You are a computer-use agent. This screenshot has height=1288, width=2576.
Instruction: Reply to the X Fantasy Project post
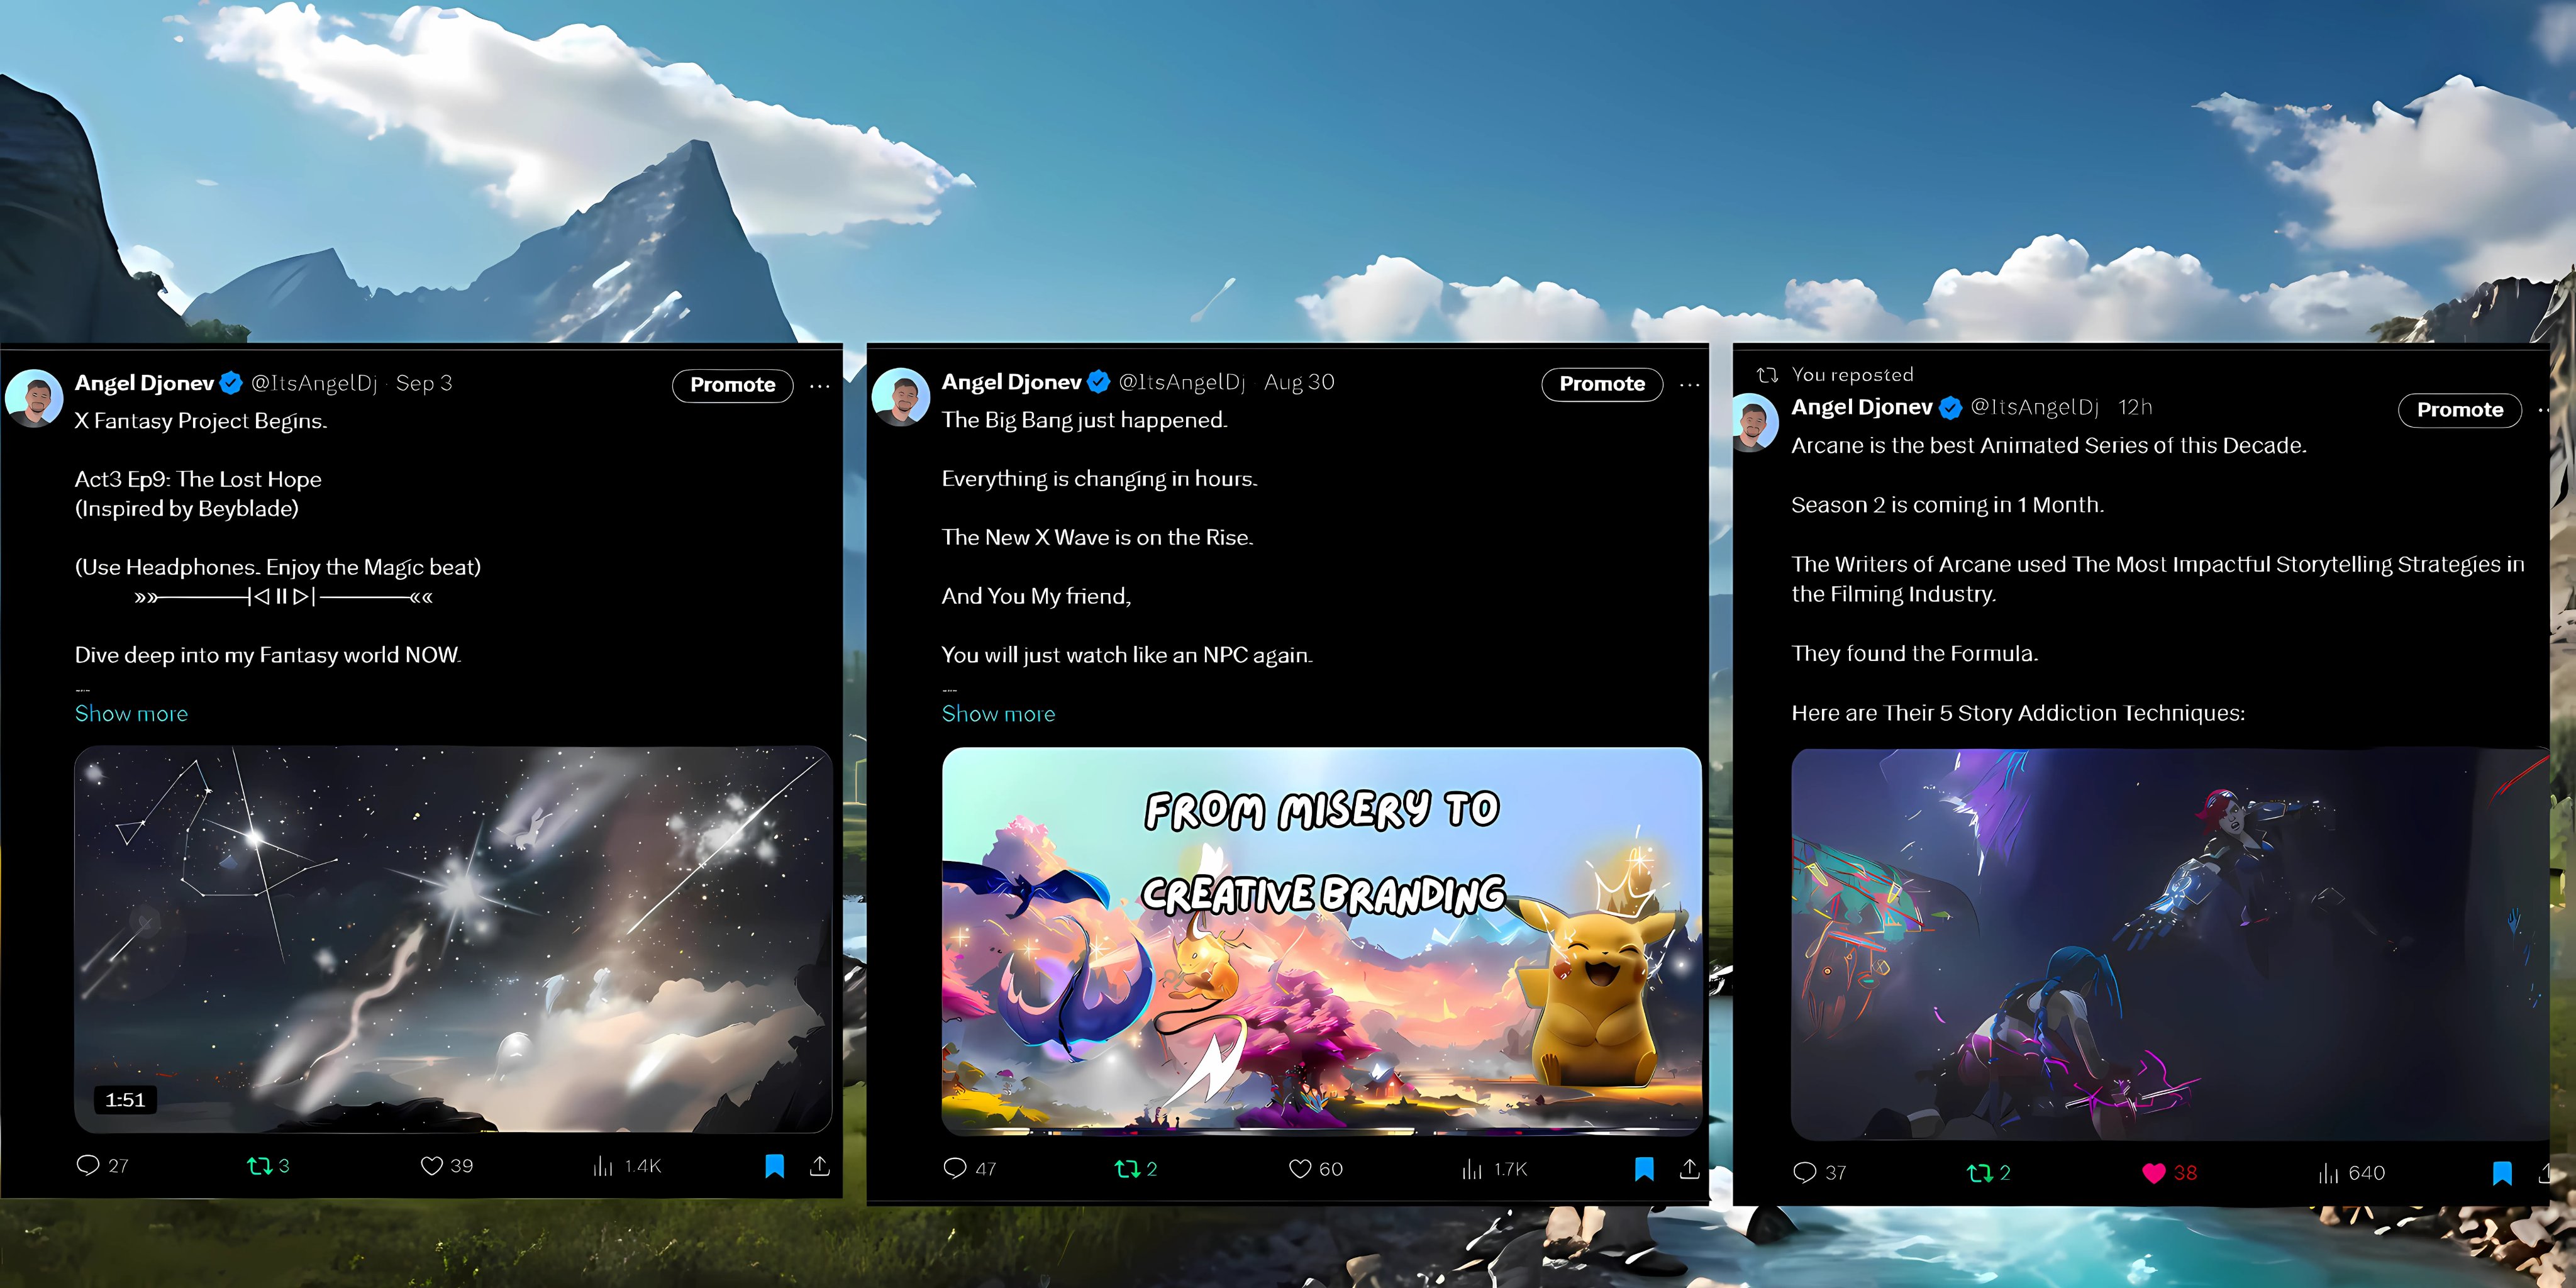coord(88,1165)
